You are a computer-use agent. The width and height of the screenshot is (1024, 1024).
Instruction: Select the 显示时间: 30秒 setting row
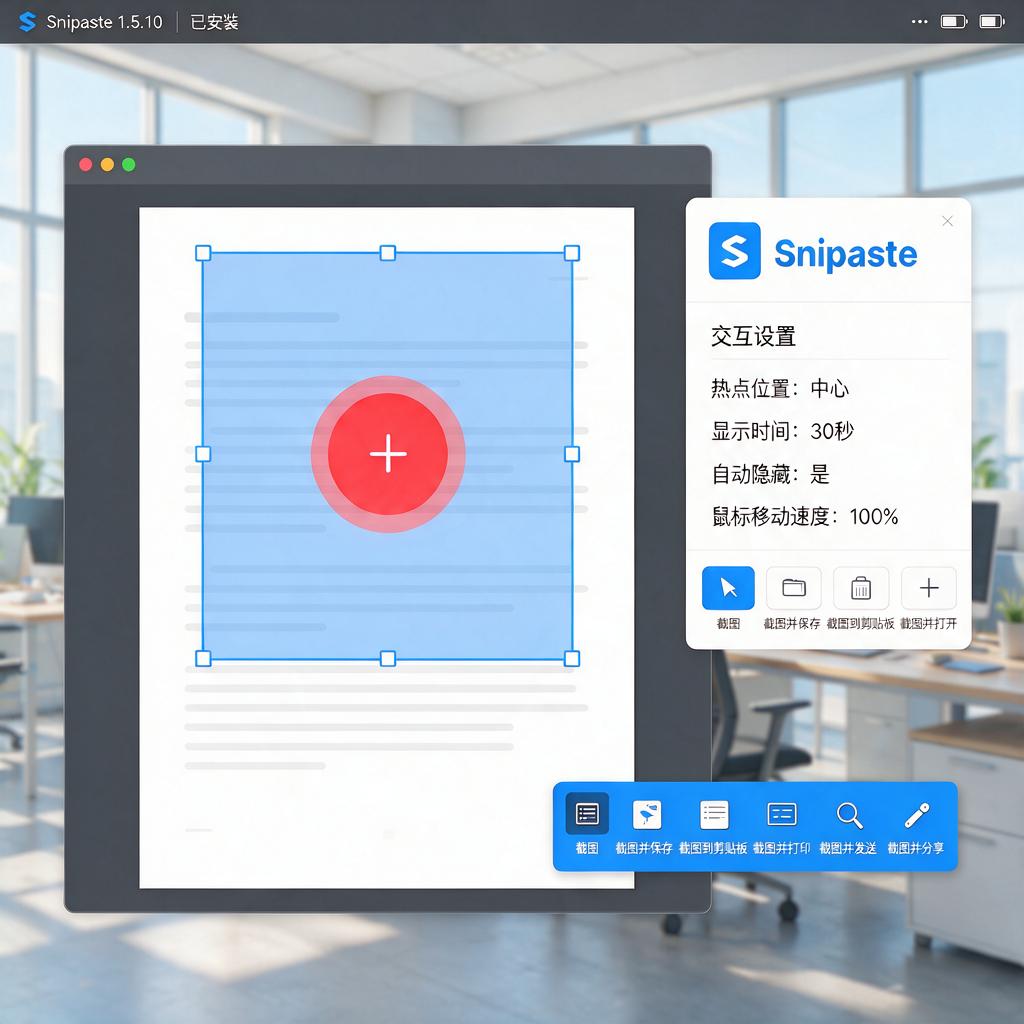tap(782, 431)
